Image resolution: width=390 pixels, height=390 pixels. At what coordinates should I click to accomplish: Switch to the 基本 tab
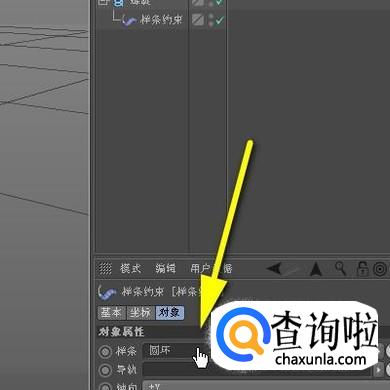[111, 313]
